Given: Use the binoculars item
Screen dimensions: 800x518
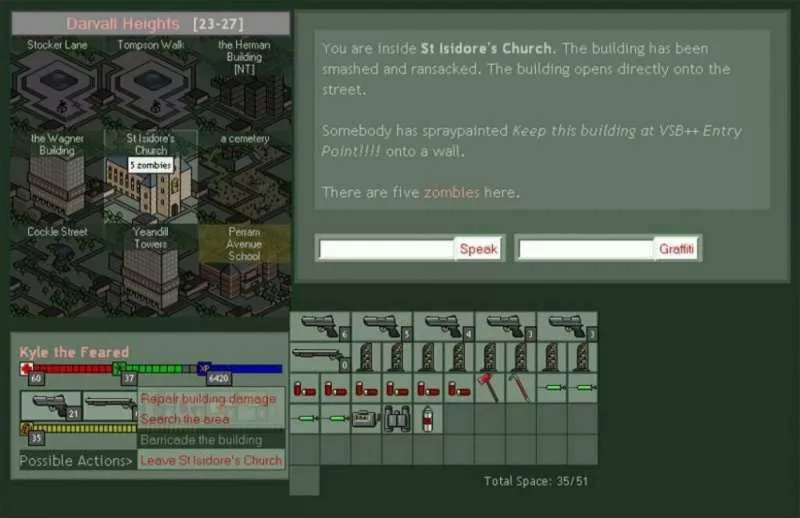Looking at the screenshot, I should click(x=397, y=419).
